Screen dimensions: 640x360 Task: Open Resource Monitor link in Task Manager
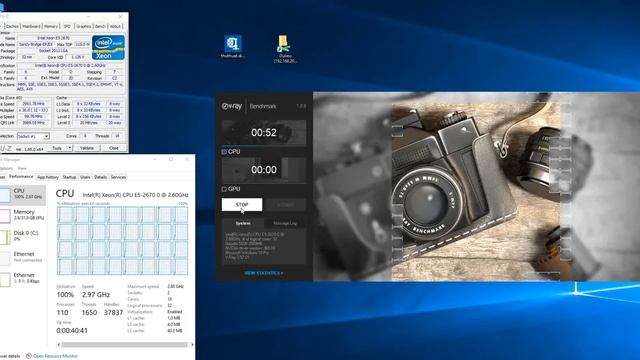(56, 356)
